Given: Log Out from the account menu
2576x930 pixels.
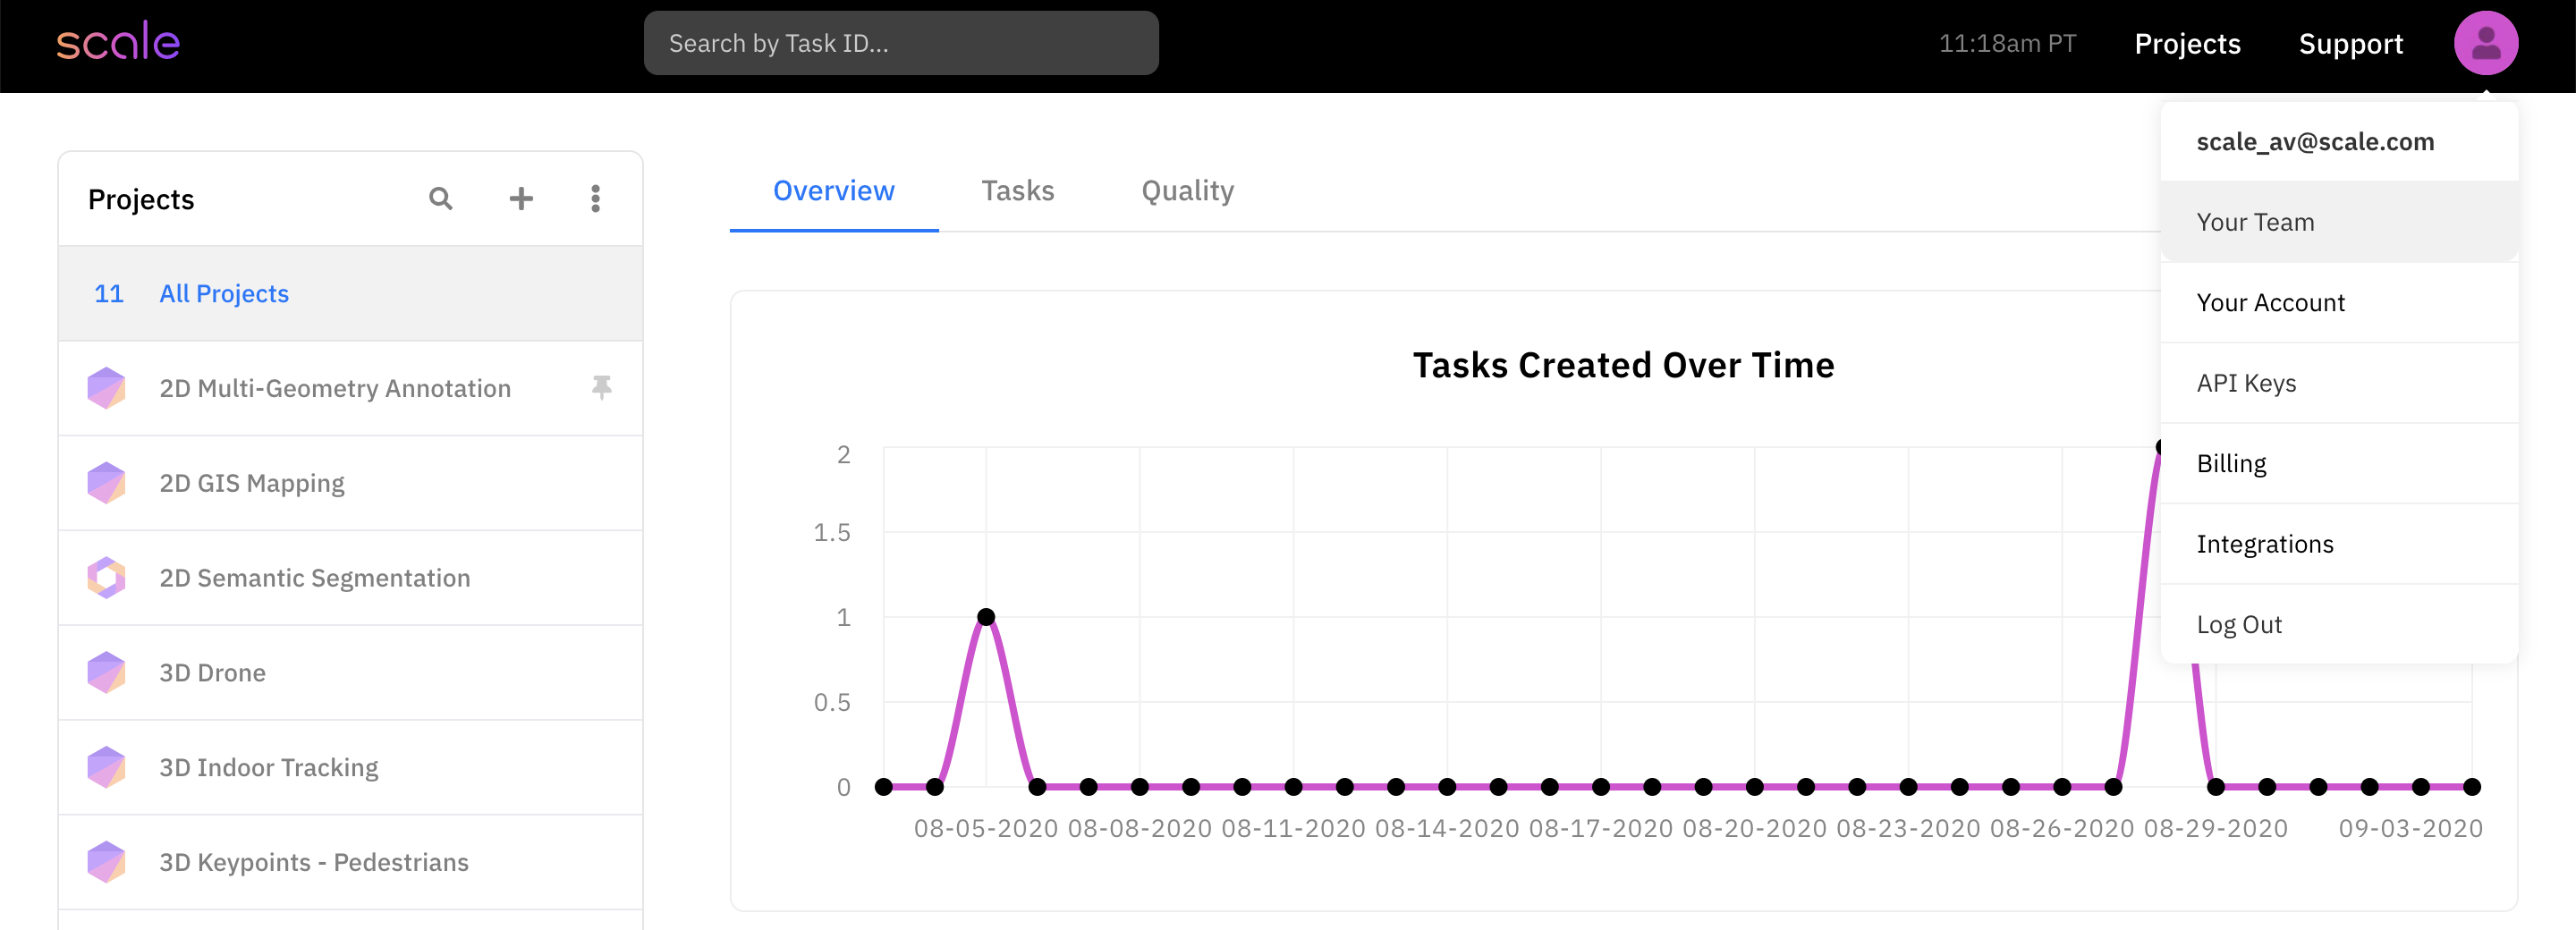Looking at the screenshot, I should 2339,625.
